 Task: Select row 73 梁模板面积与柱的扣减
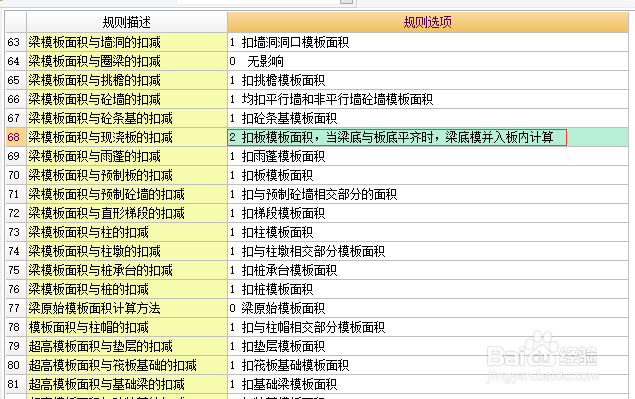[127, 233]
